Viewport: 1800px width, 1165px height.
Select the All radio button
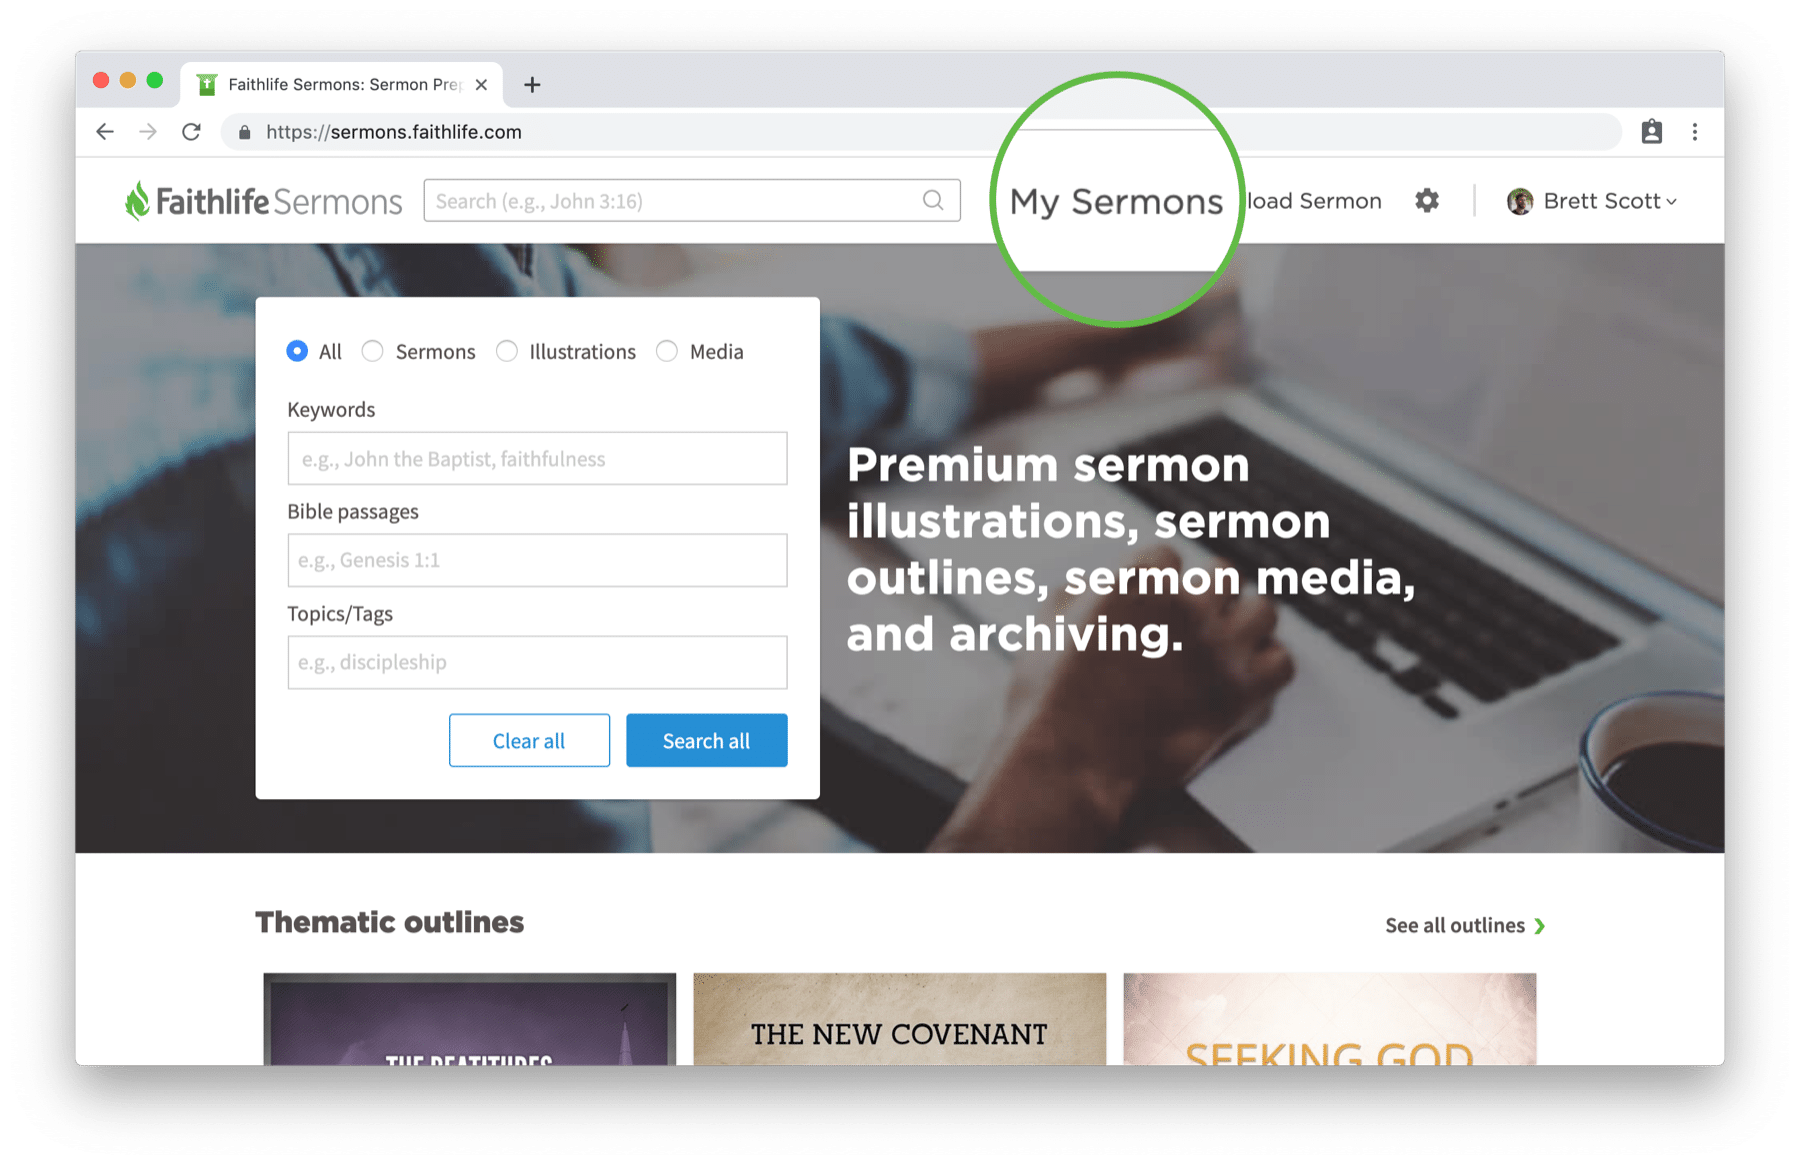pyautogui.click(x=297, y=351)
